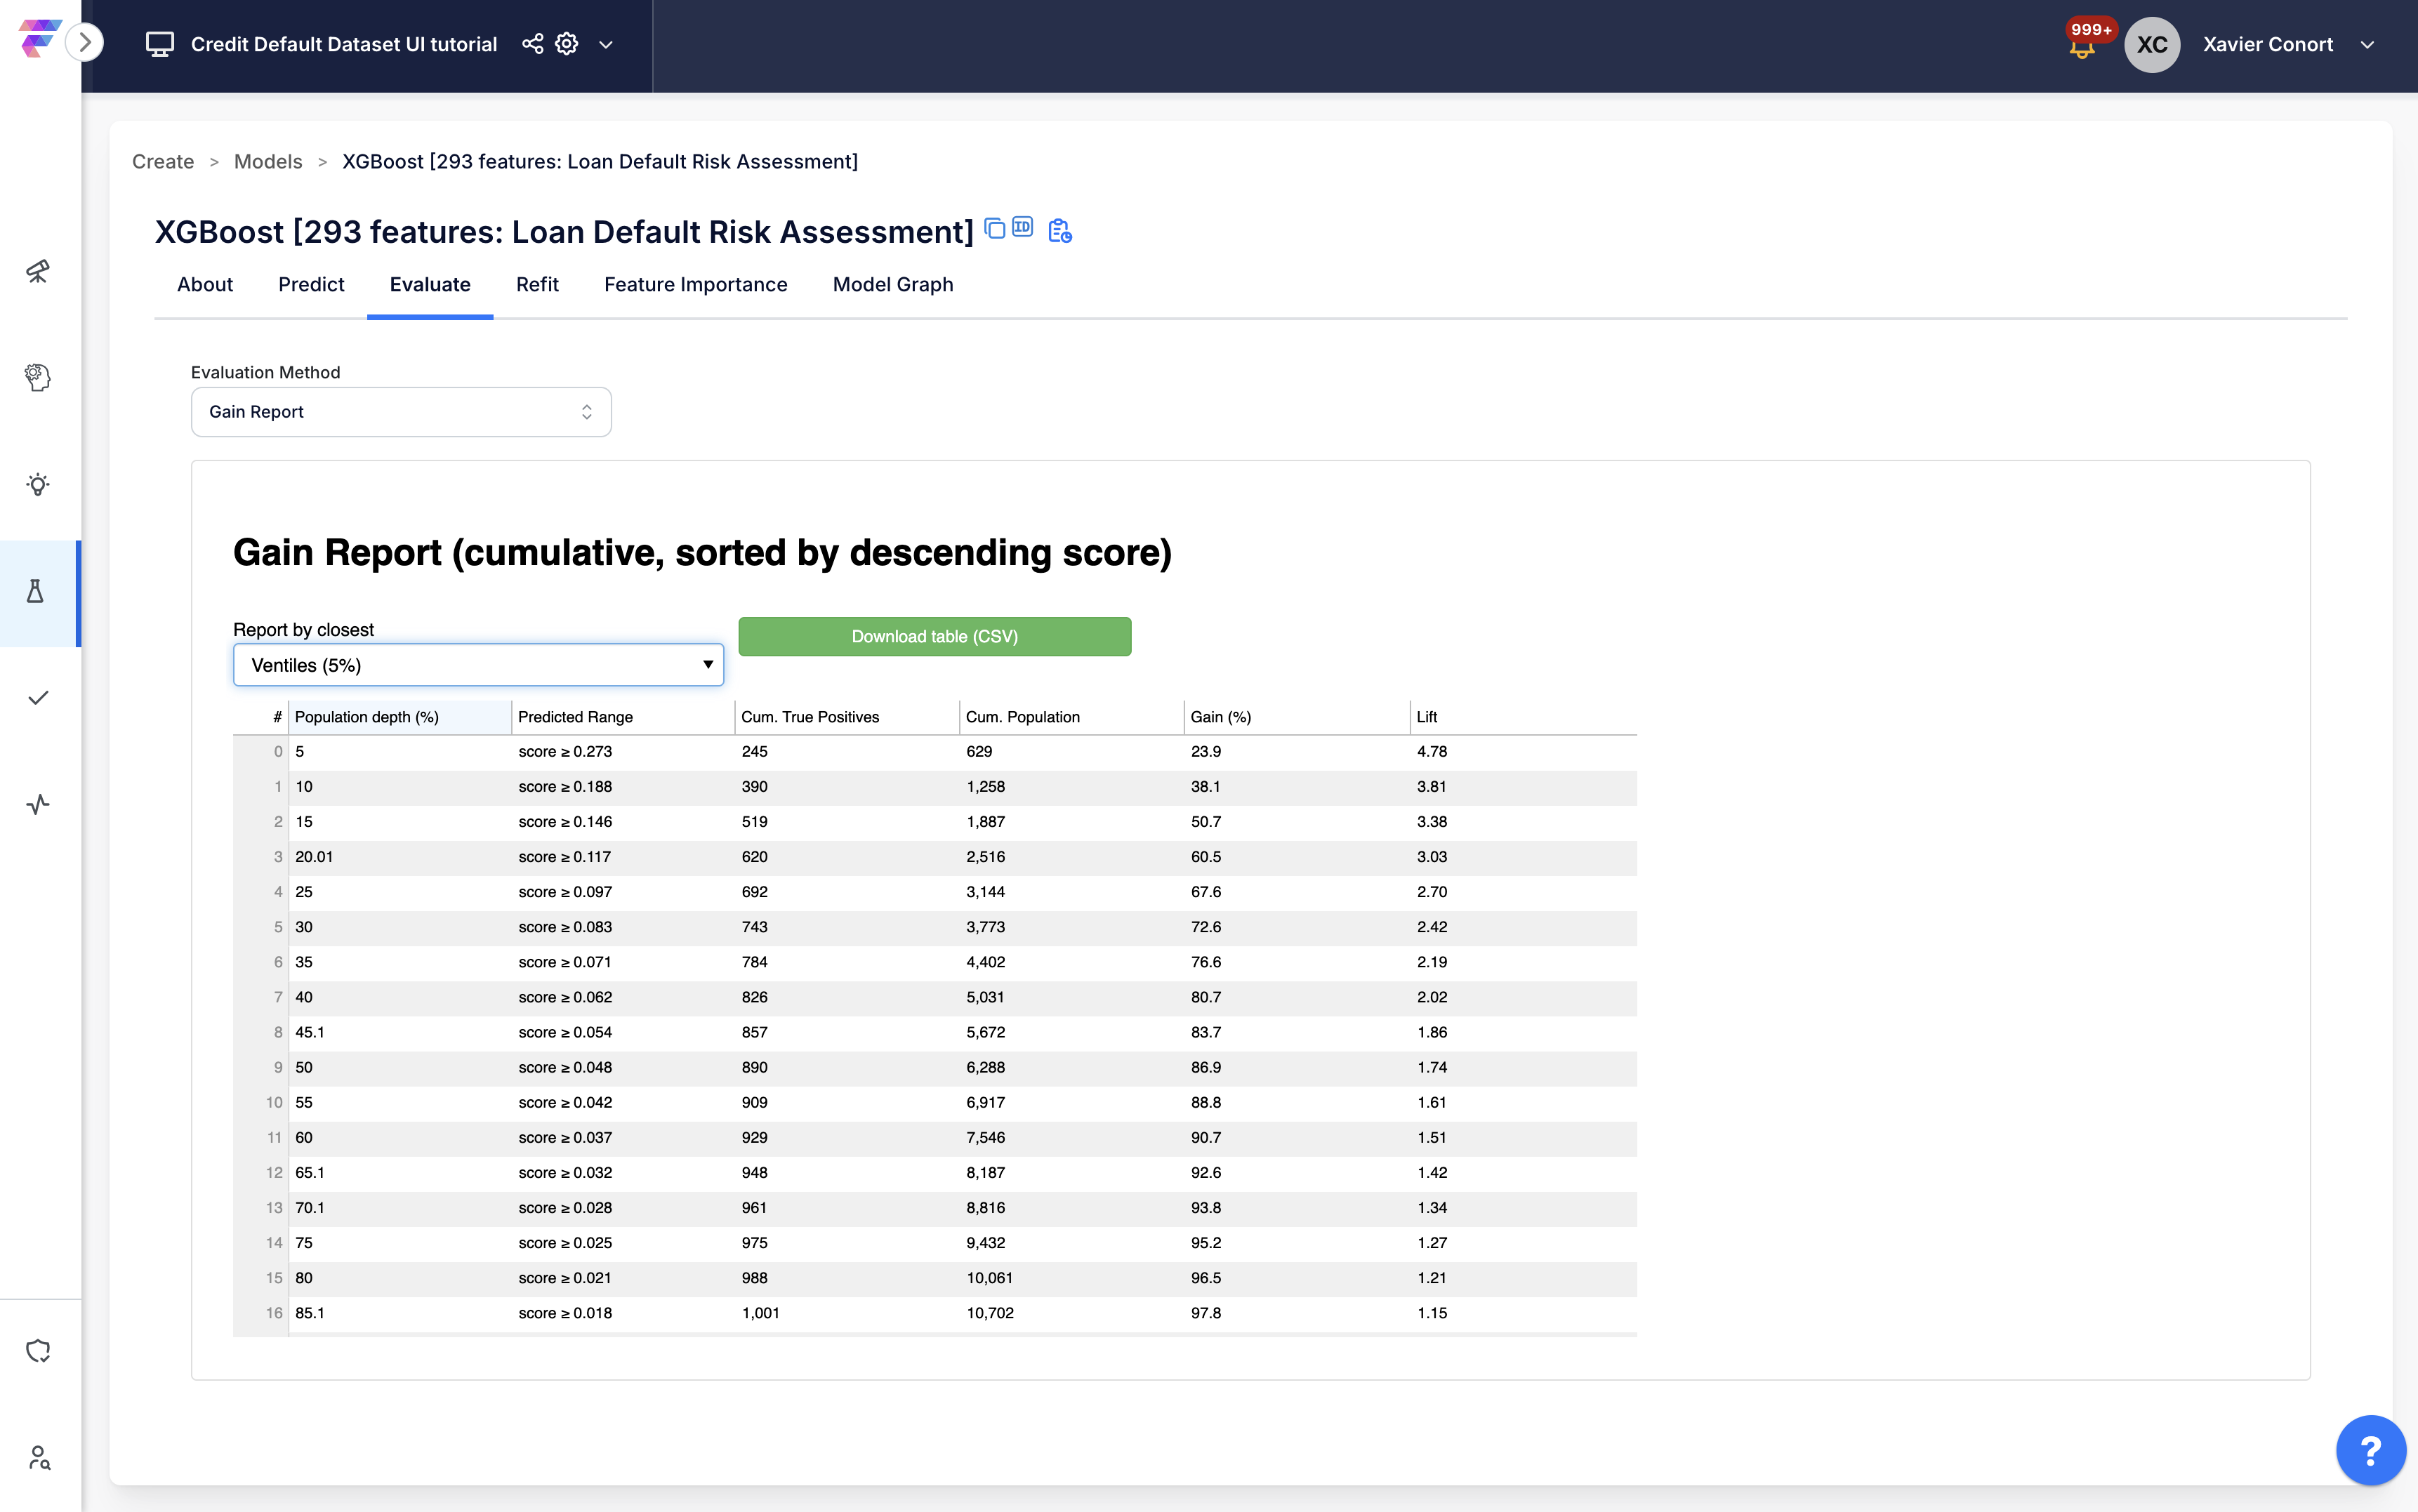
Task: Open the Model Graph tab
Action: pyautogui.click(x=892, y=285)
